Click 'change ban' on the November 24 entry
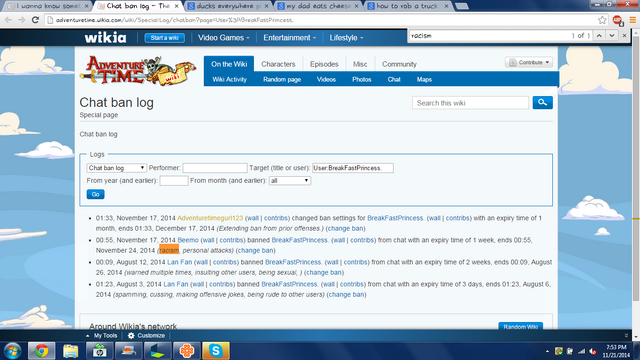This screenshot has width=640, height=360. (256, 250)
